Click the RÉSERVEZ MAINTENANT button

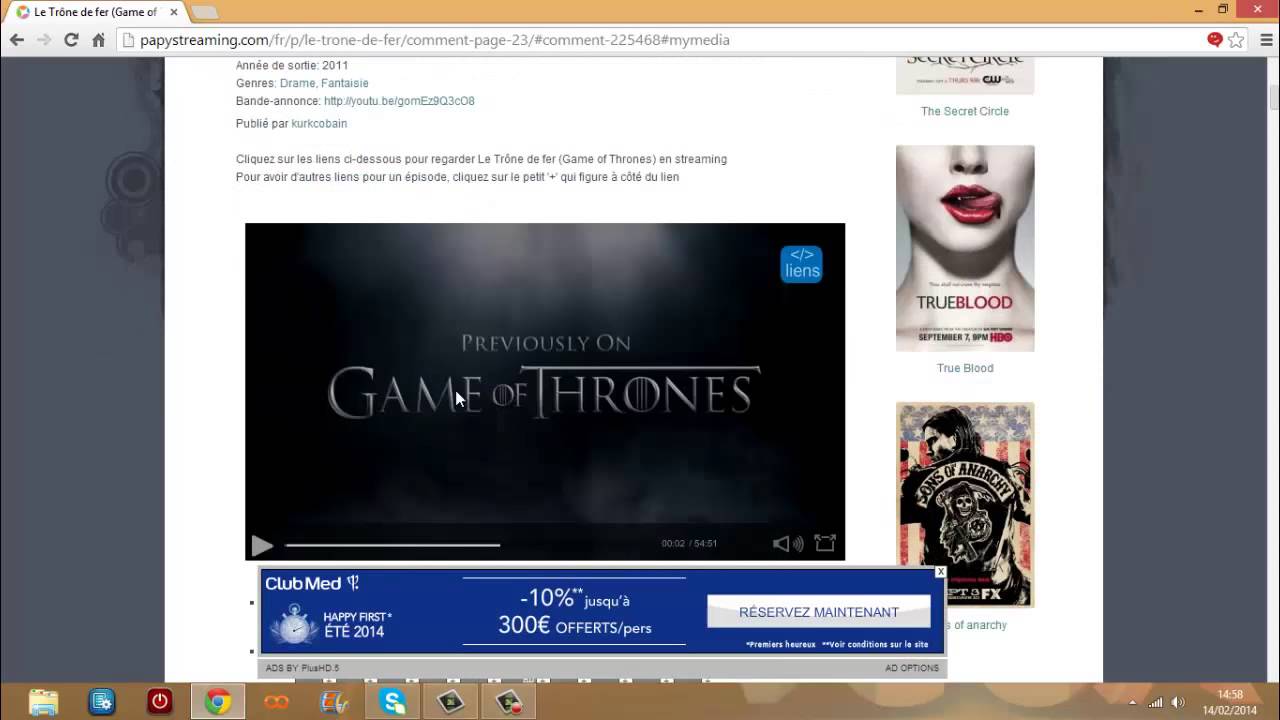pyautogui.click(x=818, y=612)
